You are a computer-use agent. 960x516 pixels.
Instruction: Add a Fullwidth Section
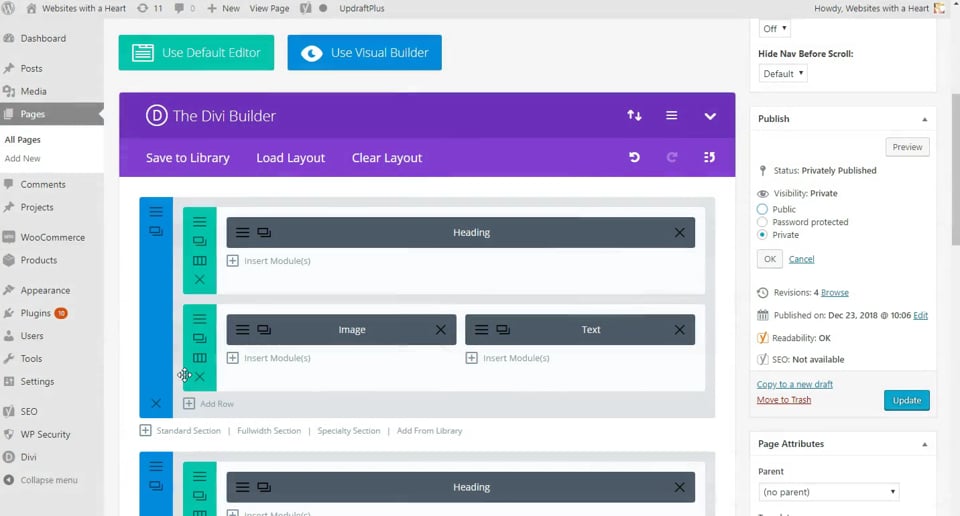click(269, 431)
